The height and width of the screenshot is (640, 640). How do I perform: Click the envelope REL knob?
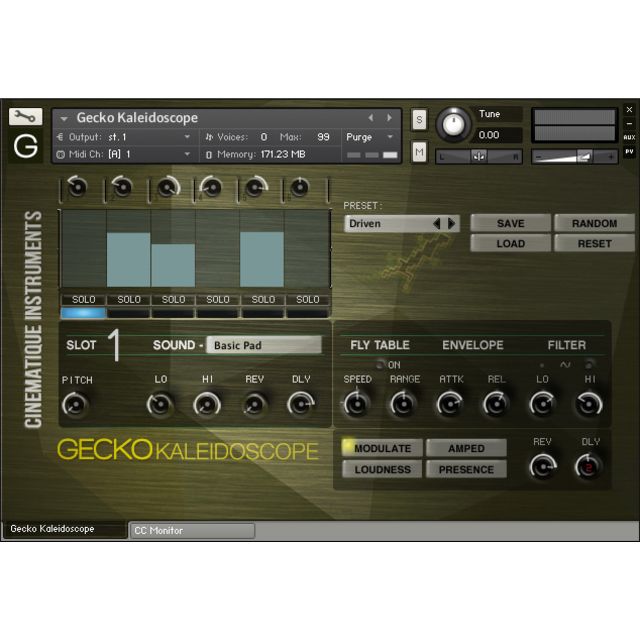click(x=496, y=404)
